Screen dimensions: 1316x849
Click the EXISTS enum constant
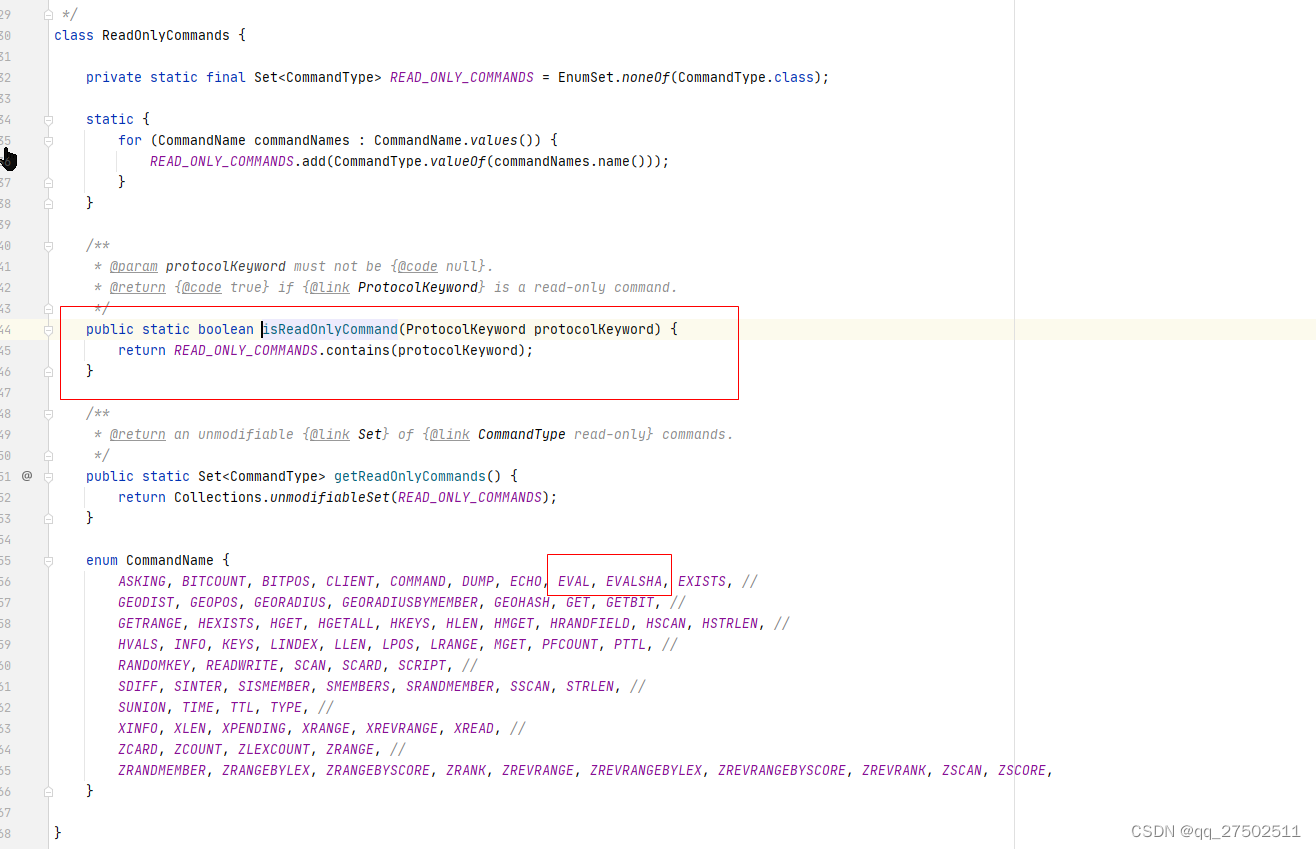[x=702, y=581]
